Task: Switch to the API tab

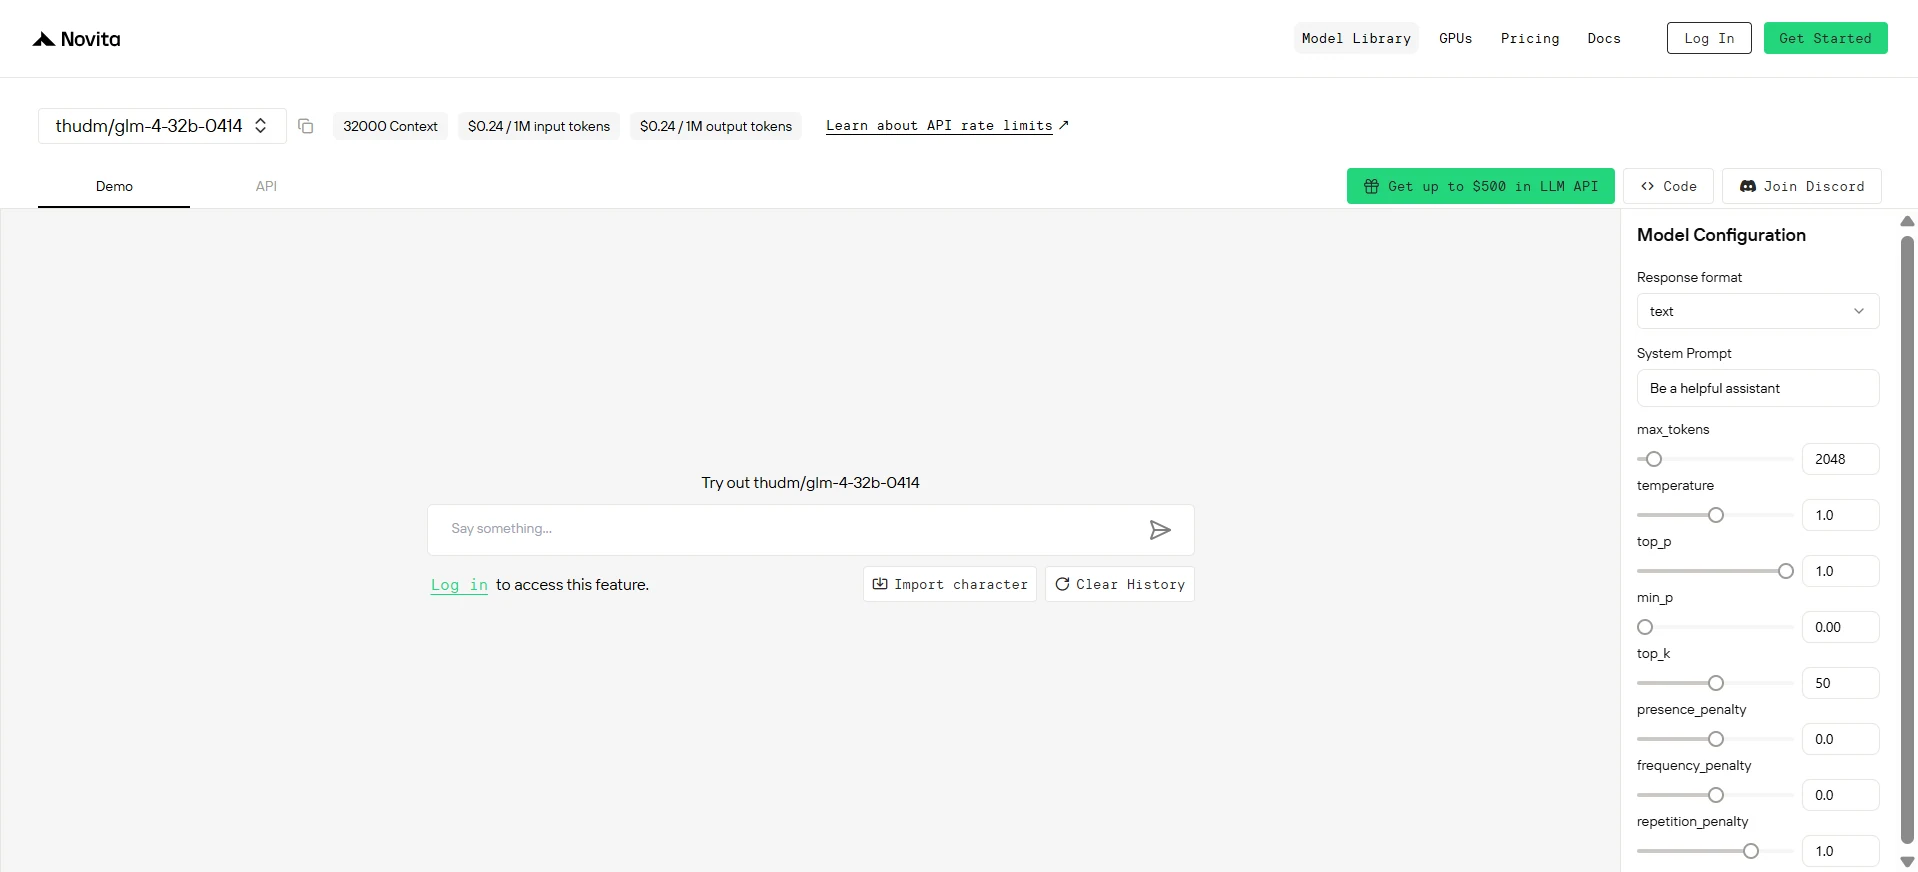Action: point(266,186)
